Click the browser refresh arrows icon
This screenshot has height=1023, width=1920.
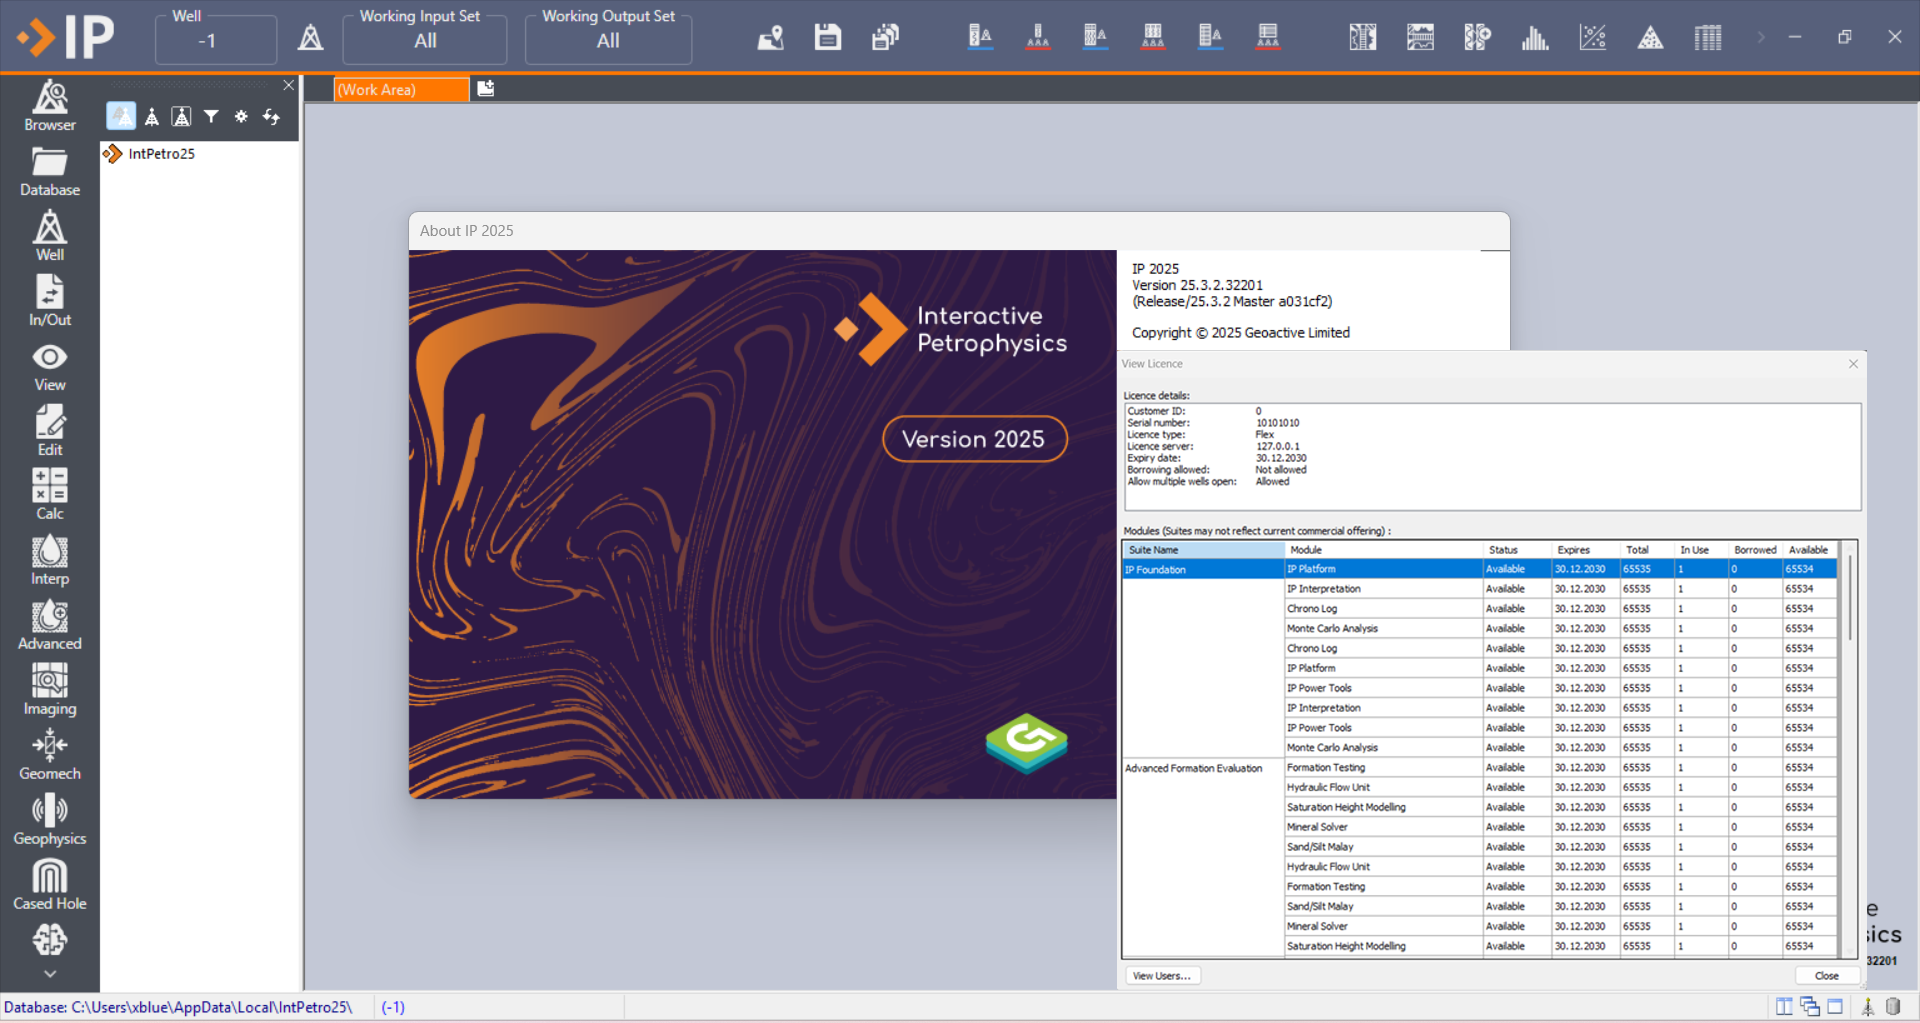click(271, 117)
